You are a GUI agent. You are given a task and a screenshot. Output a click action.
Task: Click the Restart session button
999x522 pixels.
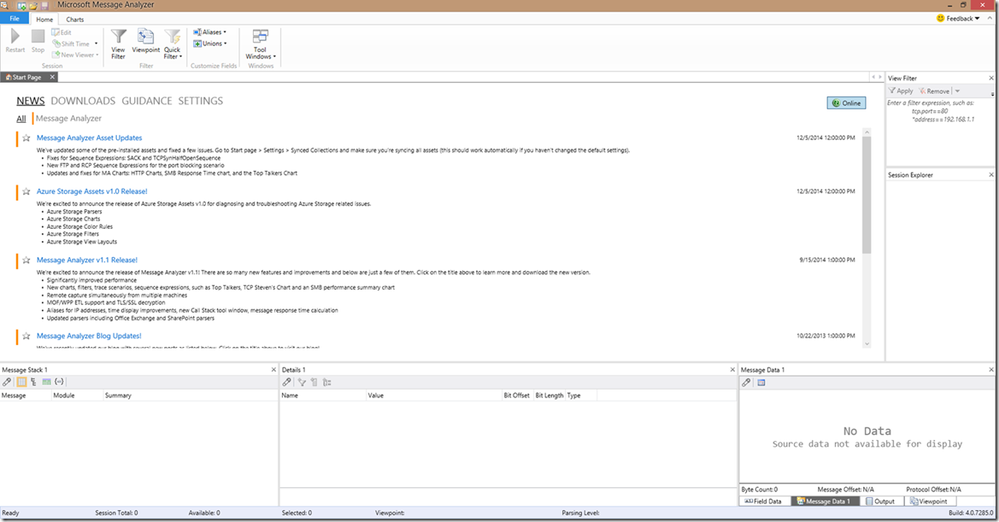point(15,41)
